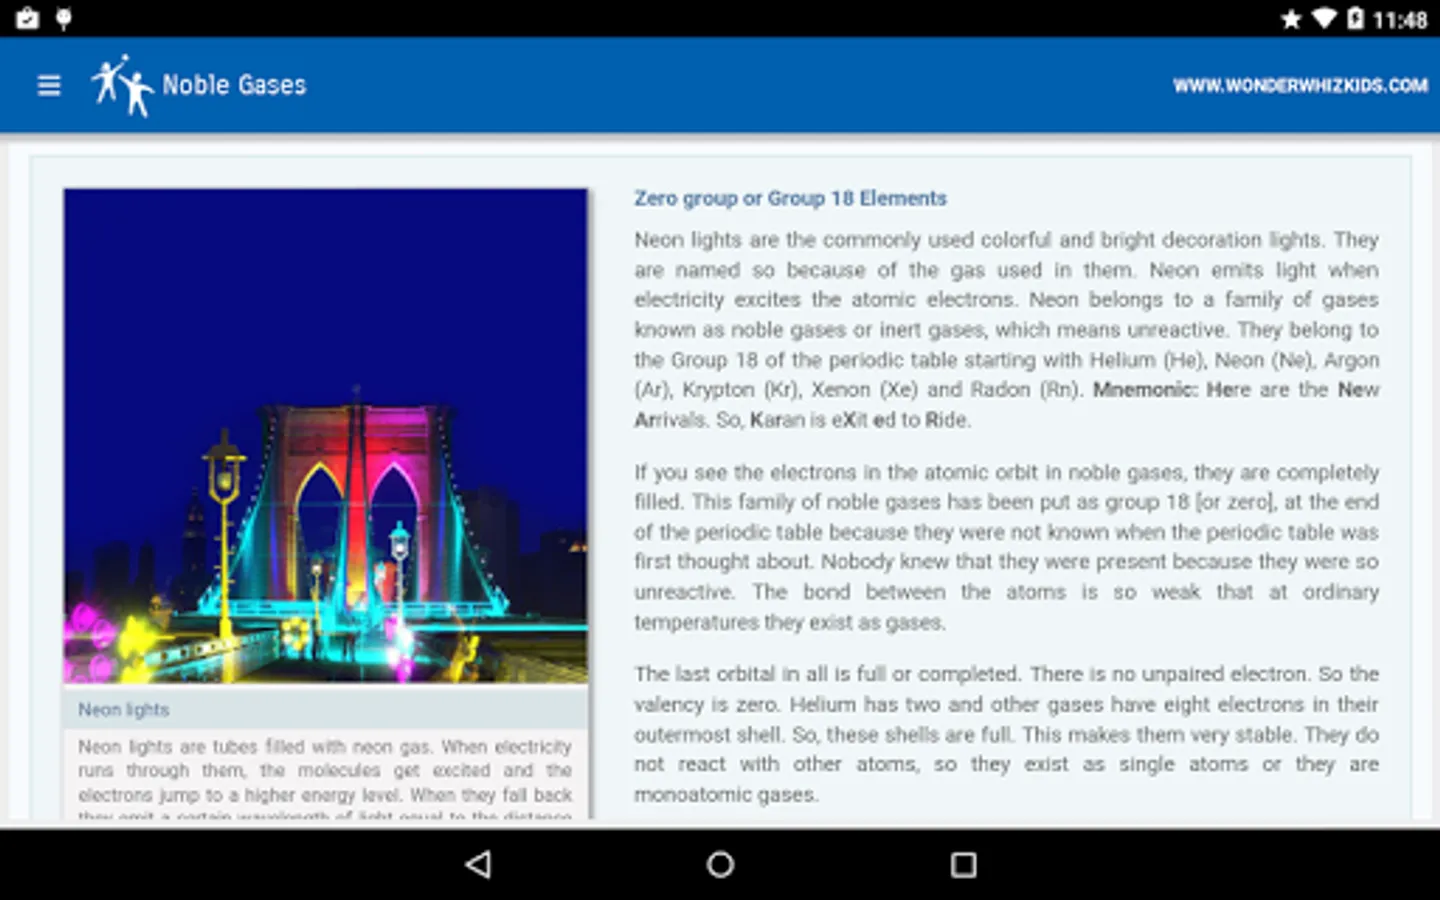This screenshot has width=1440, height=900.
Task: Tap the briefcase notification icon
Action: (28, 19)
